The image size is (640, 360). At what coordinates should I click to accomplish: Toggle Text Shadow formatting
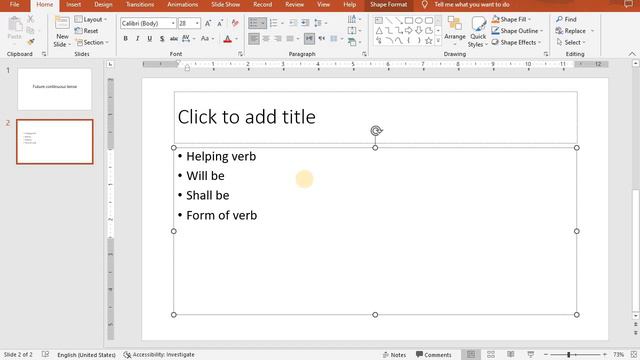(162, 38)
